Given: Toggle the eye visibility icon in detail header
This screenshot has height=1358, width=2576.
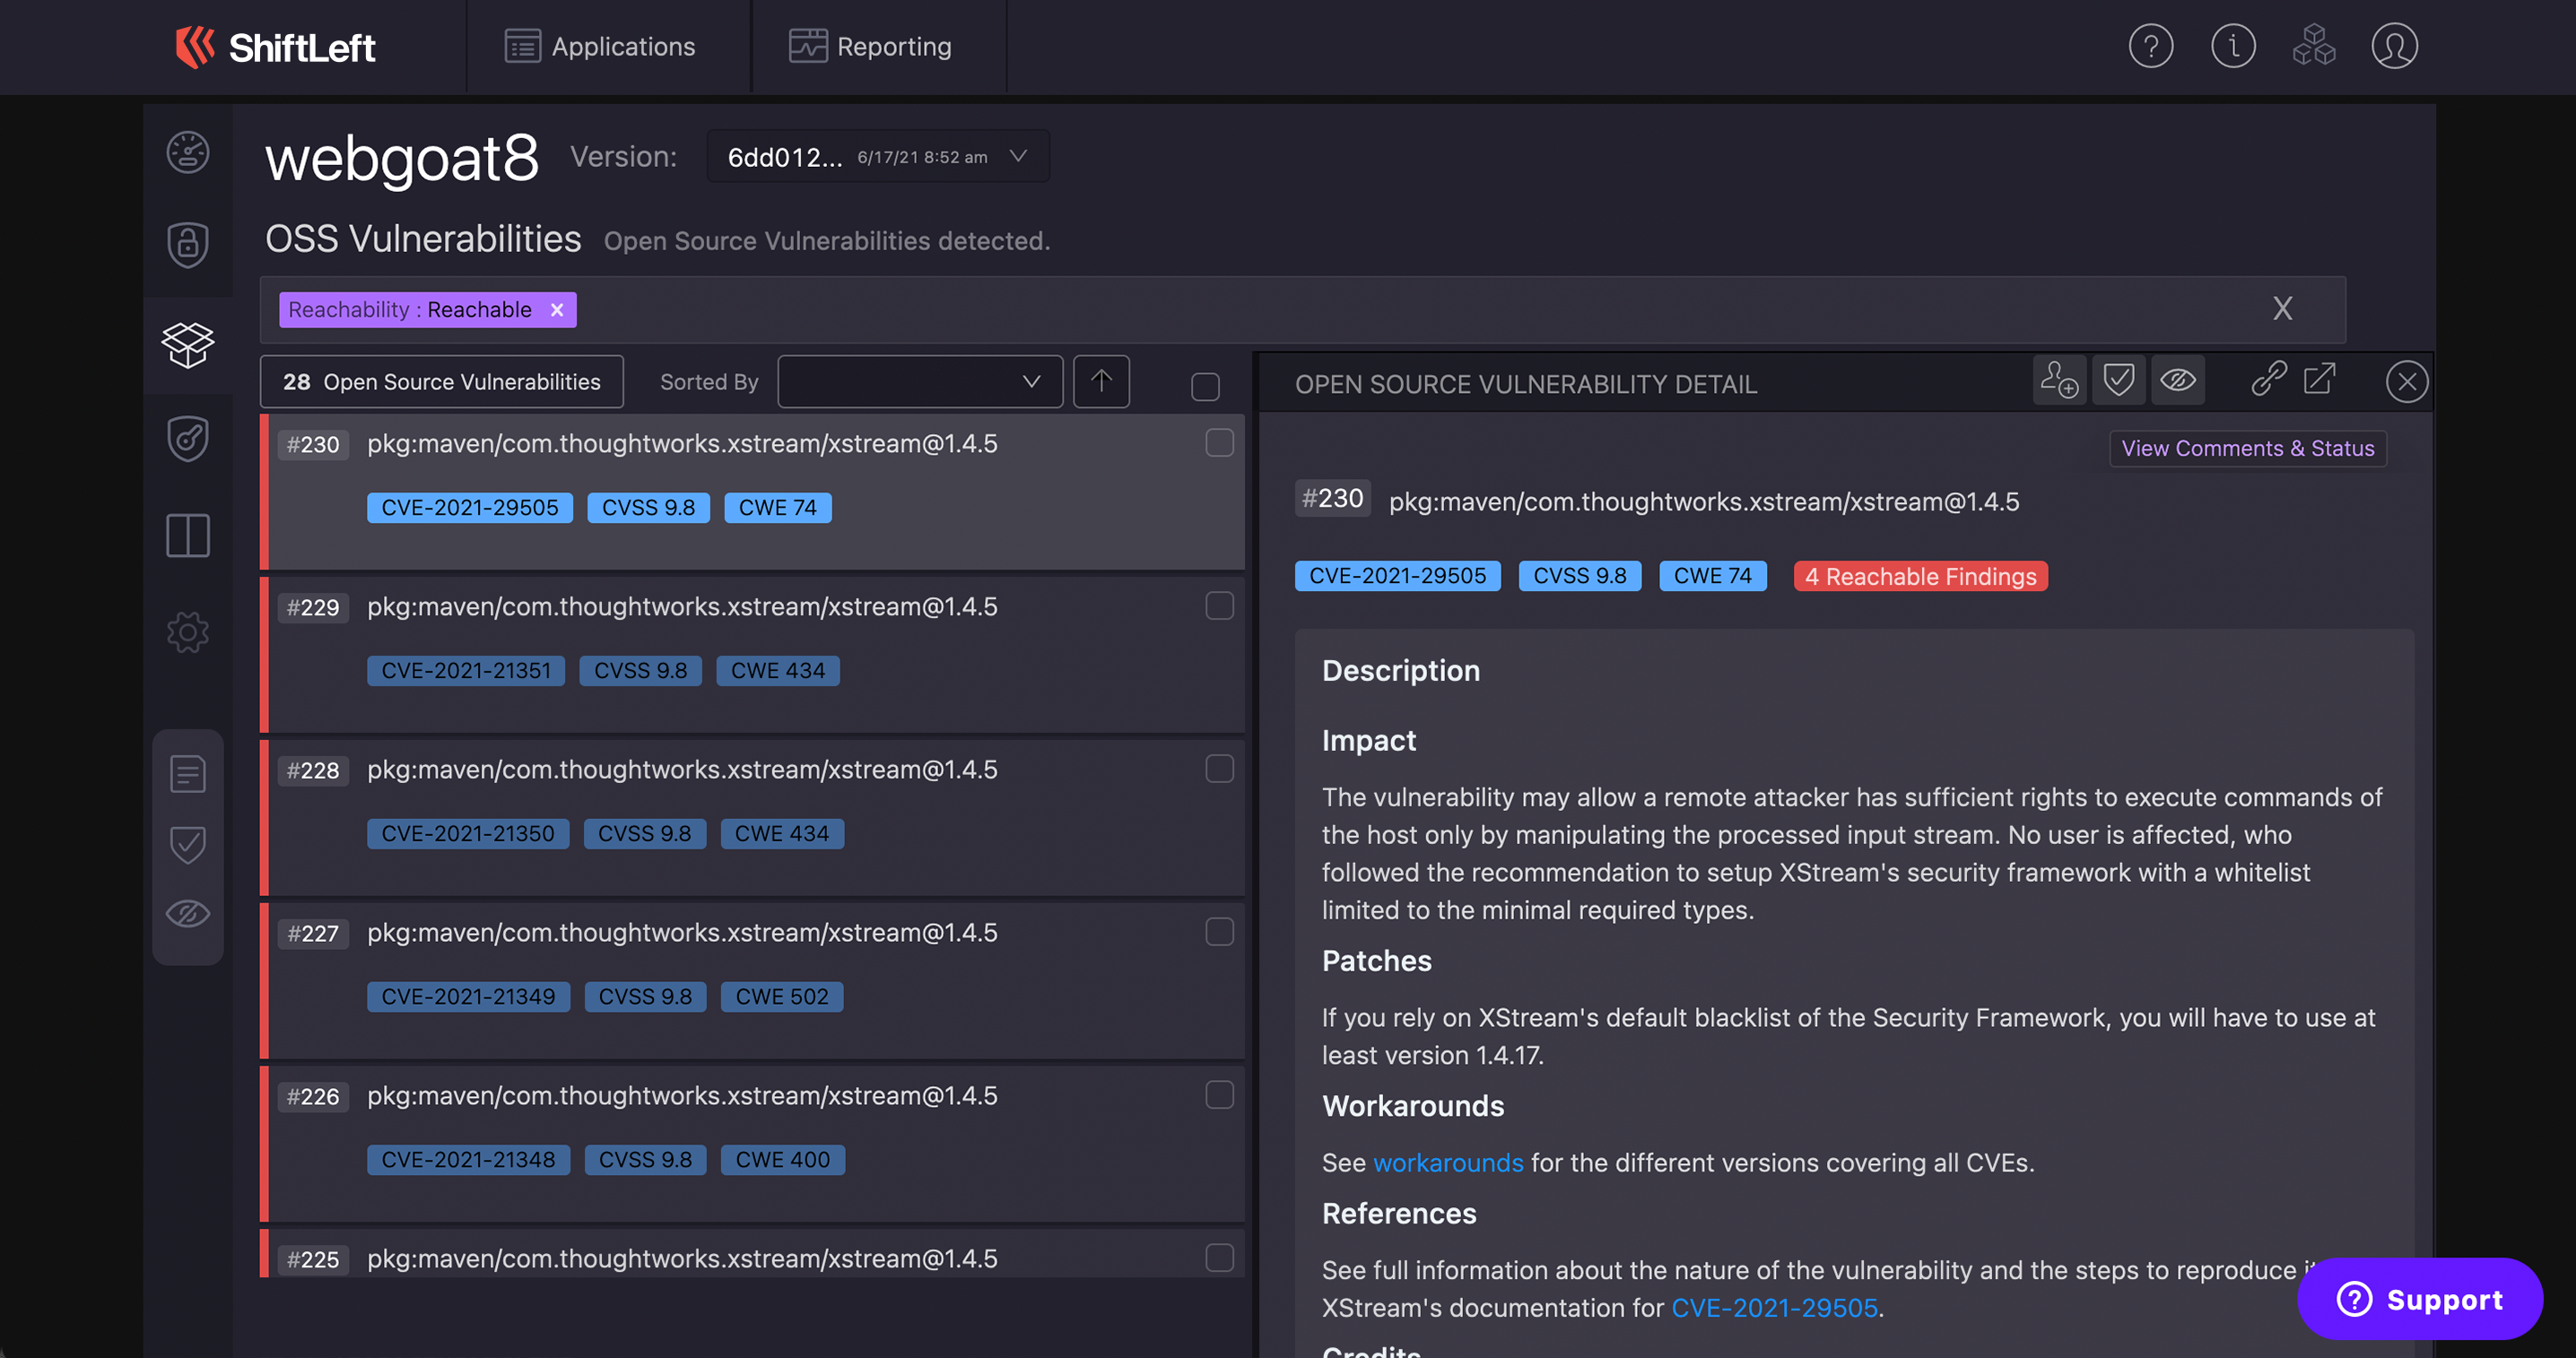Looking at the screenshot, I should (x=2177, y=381).
